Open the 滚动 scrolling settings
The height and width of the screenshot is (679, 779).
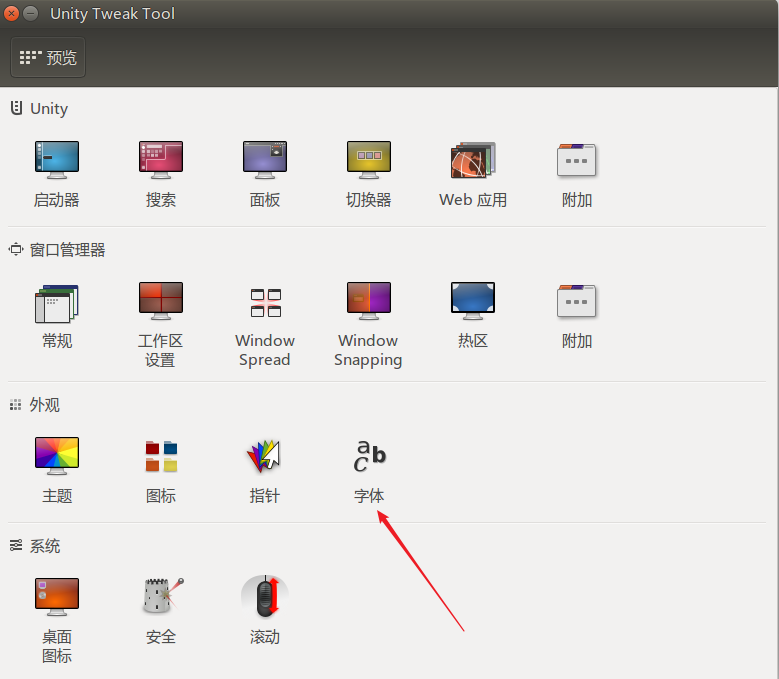(x=265, y=611)
